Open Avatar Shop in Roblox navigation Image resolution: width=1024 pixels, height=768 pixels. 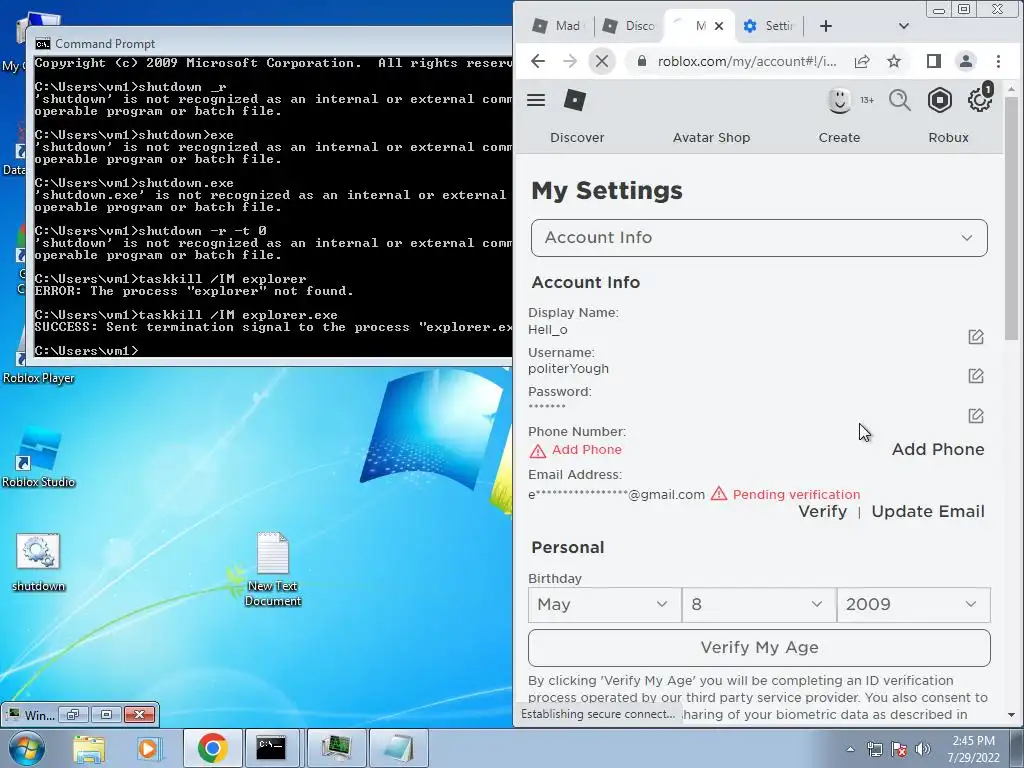point(711,138)
